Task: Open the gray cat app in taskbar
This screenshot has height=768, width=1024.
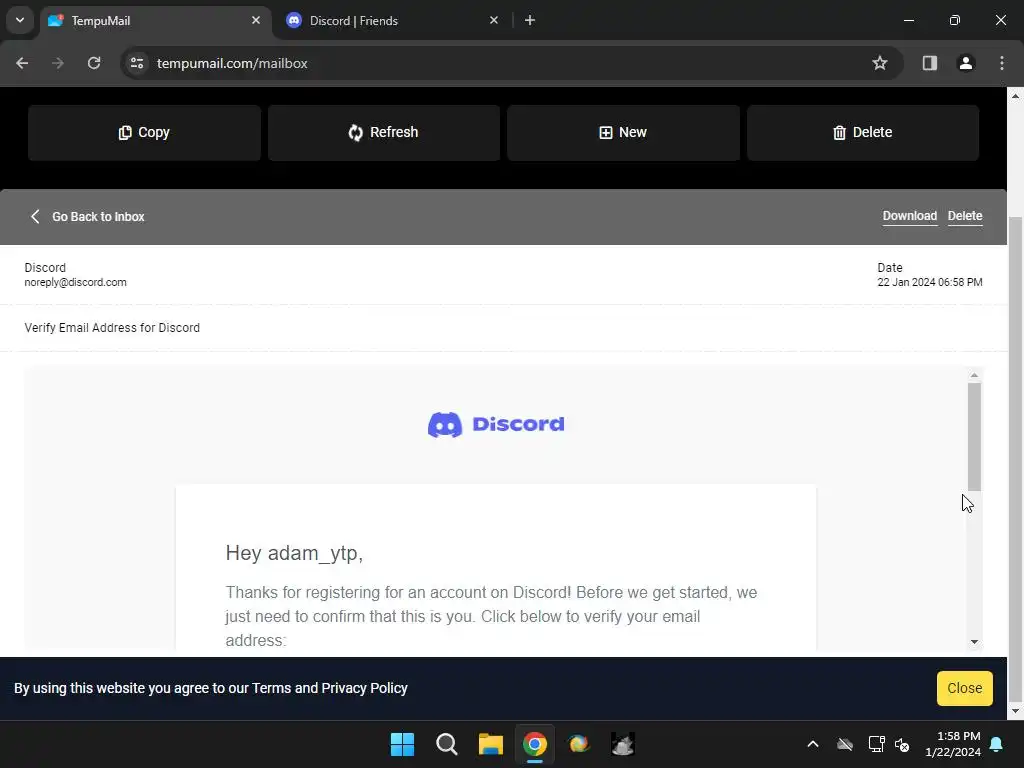Action: click(x=623, y=744)
